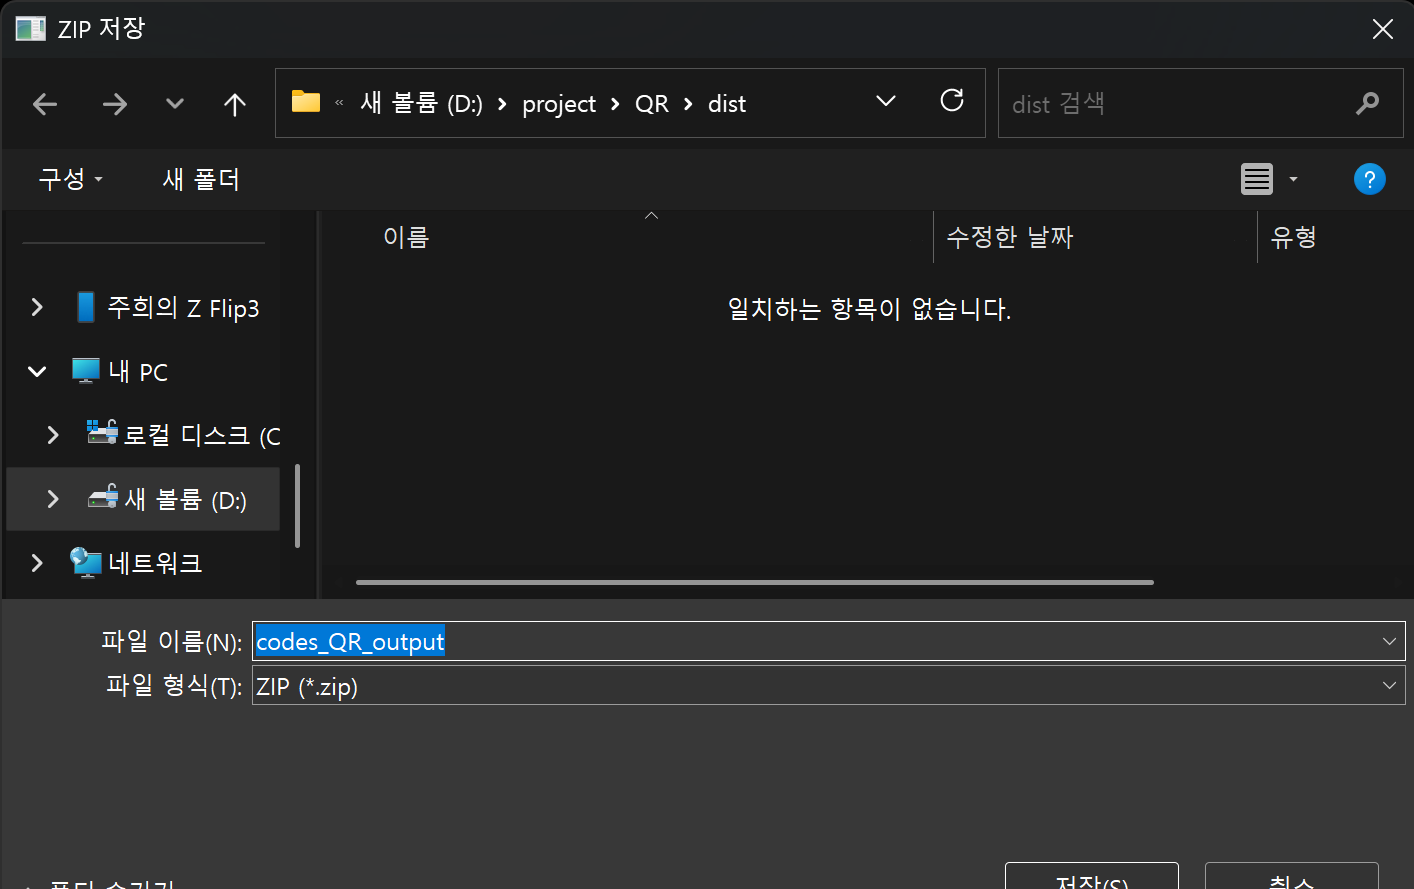
Task: Collapse the 내 PC tree node
Action: point(37,372)
